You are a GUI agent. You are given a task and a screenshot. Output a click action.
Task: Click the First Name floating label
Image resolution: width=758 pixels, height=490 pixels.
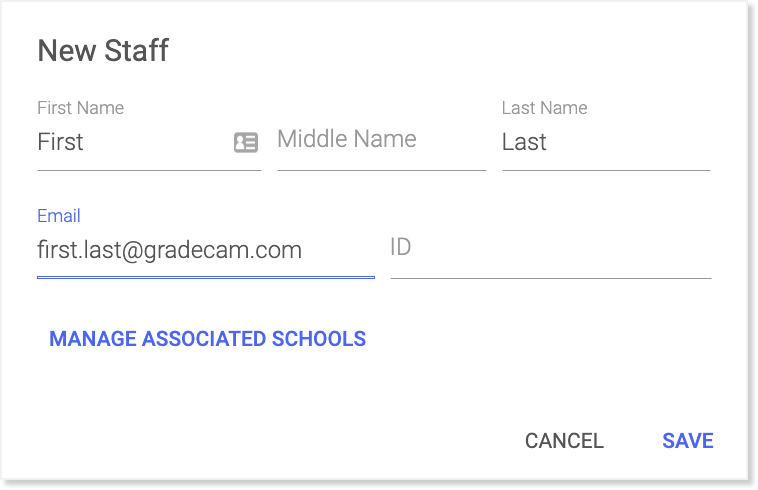(x=80, y=108)
